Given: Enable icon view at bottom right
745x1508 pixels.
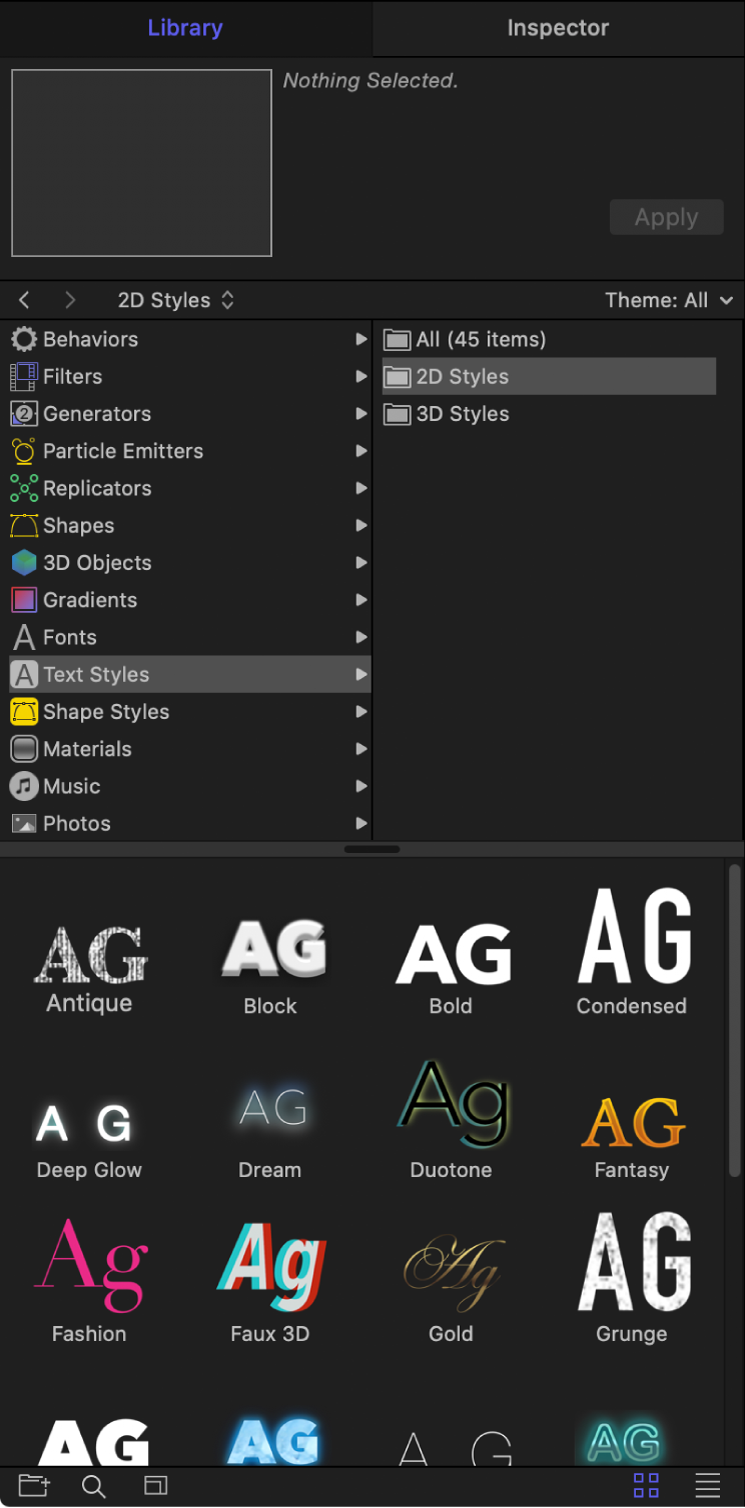Looking at the screenshot, I should 645,1486.
